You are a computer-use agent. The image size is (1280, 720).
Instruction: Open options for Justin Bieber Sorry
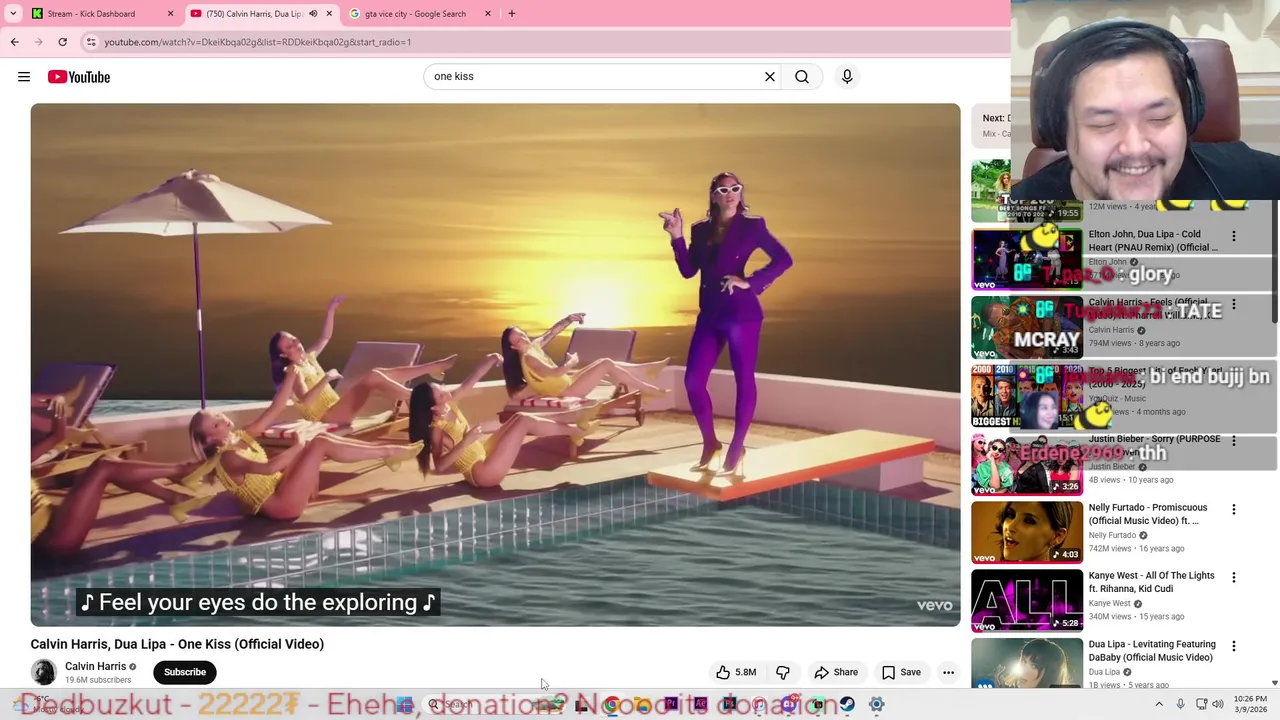pos(1234,441)
